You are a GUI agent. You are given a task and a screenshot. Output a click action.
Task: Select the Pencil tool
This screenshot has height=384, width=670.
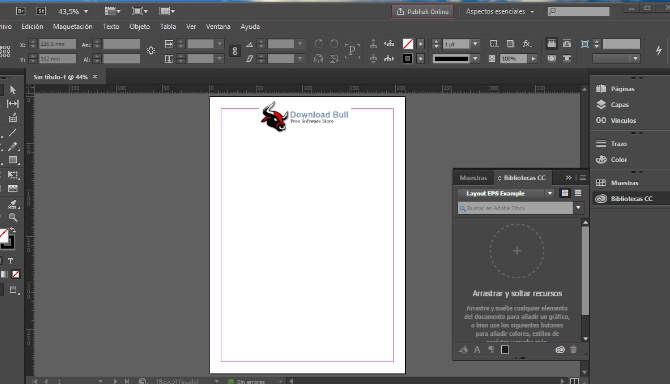click(x=12, y=147)
